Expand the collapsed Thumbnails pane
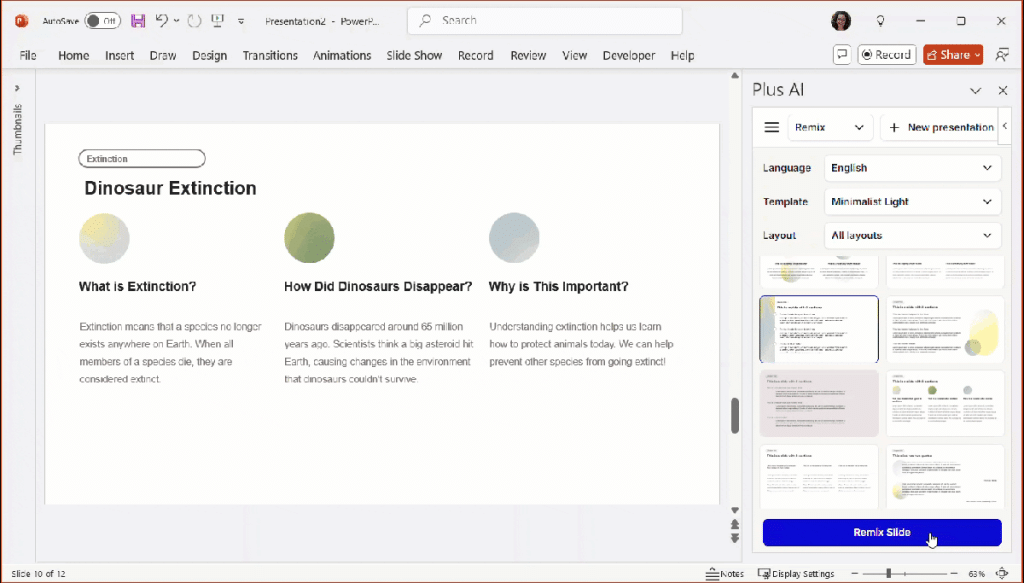The width and height of the screenshot is (1024, 583). [x=17, y=89]
